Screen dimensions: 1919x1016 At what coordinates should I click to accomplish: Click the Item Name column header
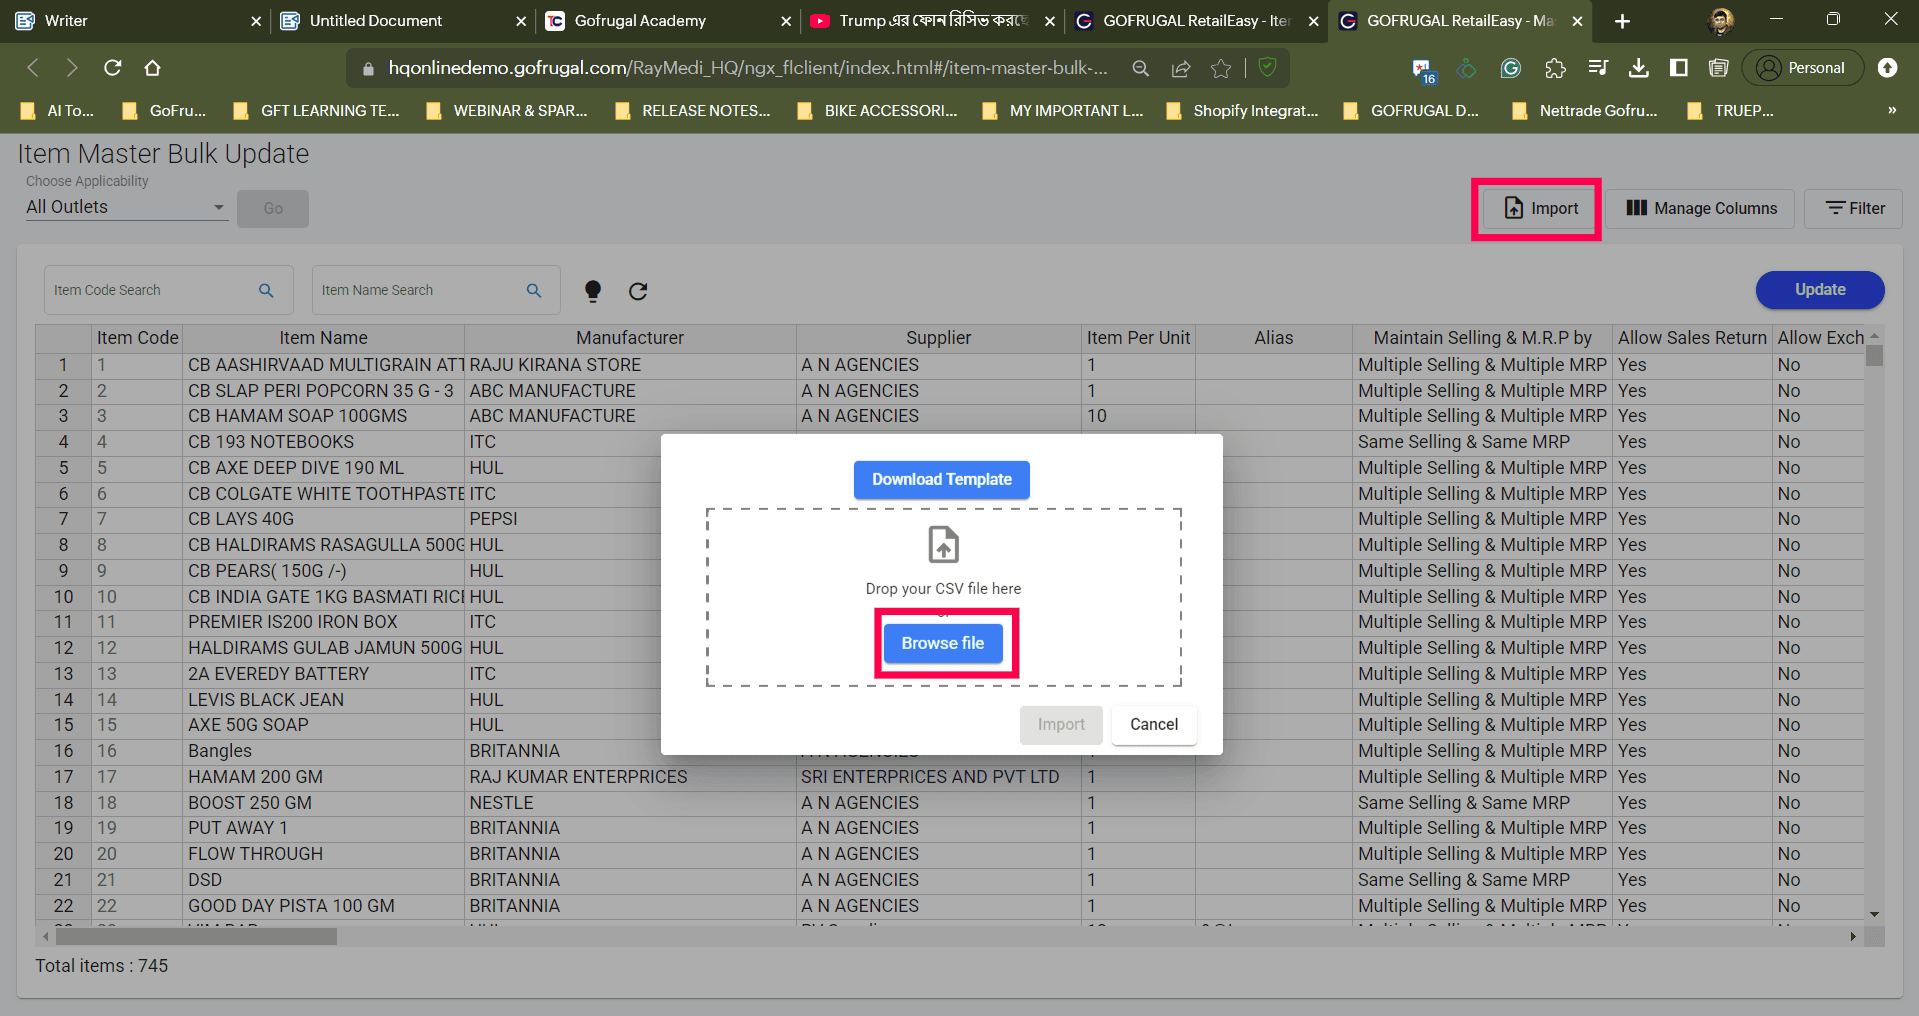324,338
